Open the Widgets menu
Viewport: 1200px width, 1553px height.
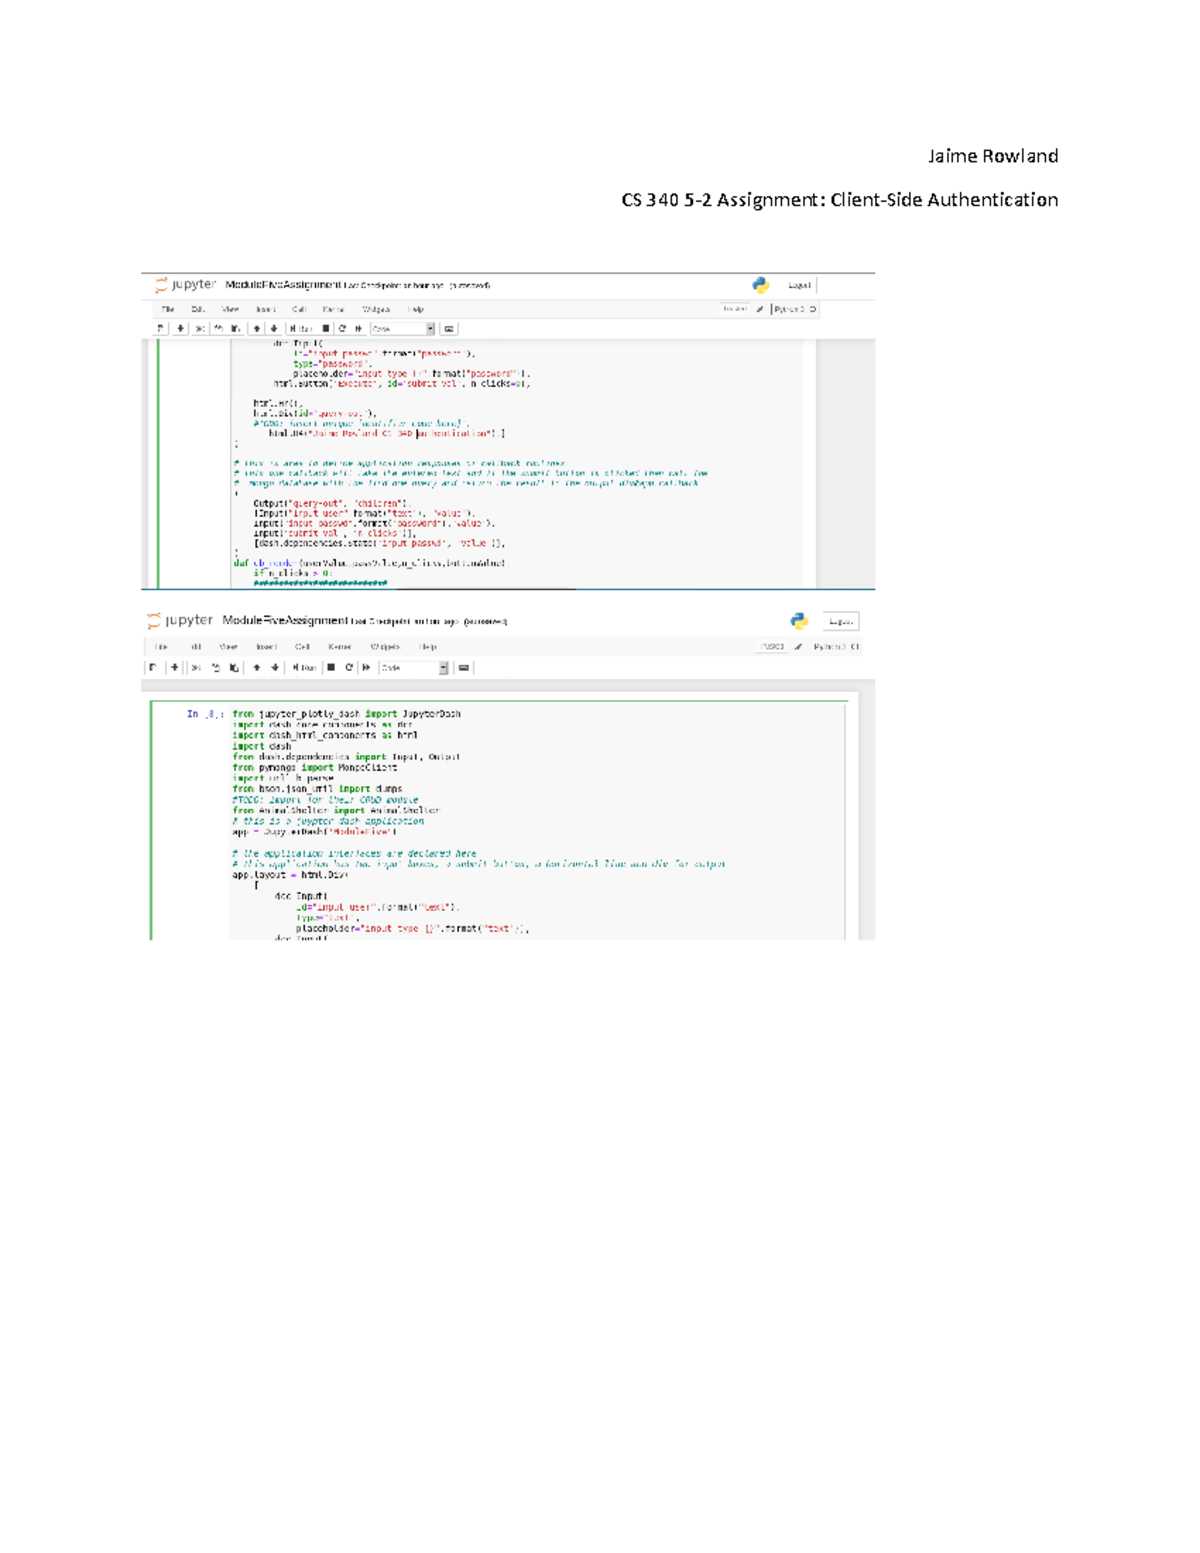[x=374, y=309]
